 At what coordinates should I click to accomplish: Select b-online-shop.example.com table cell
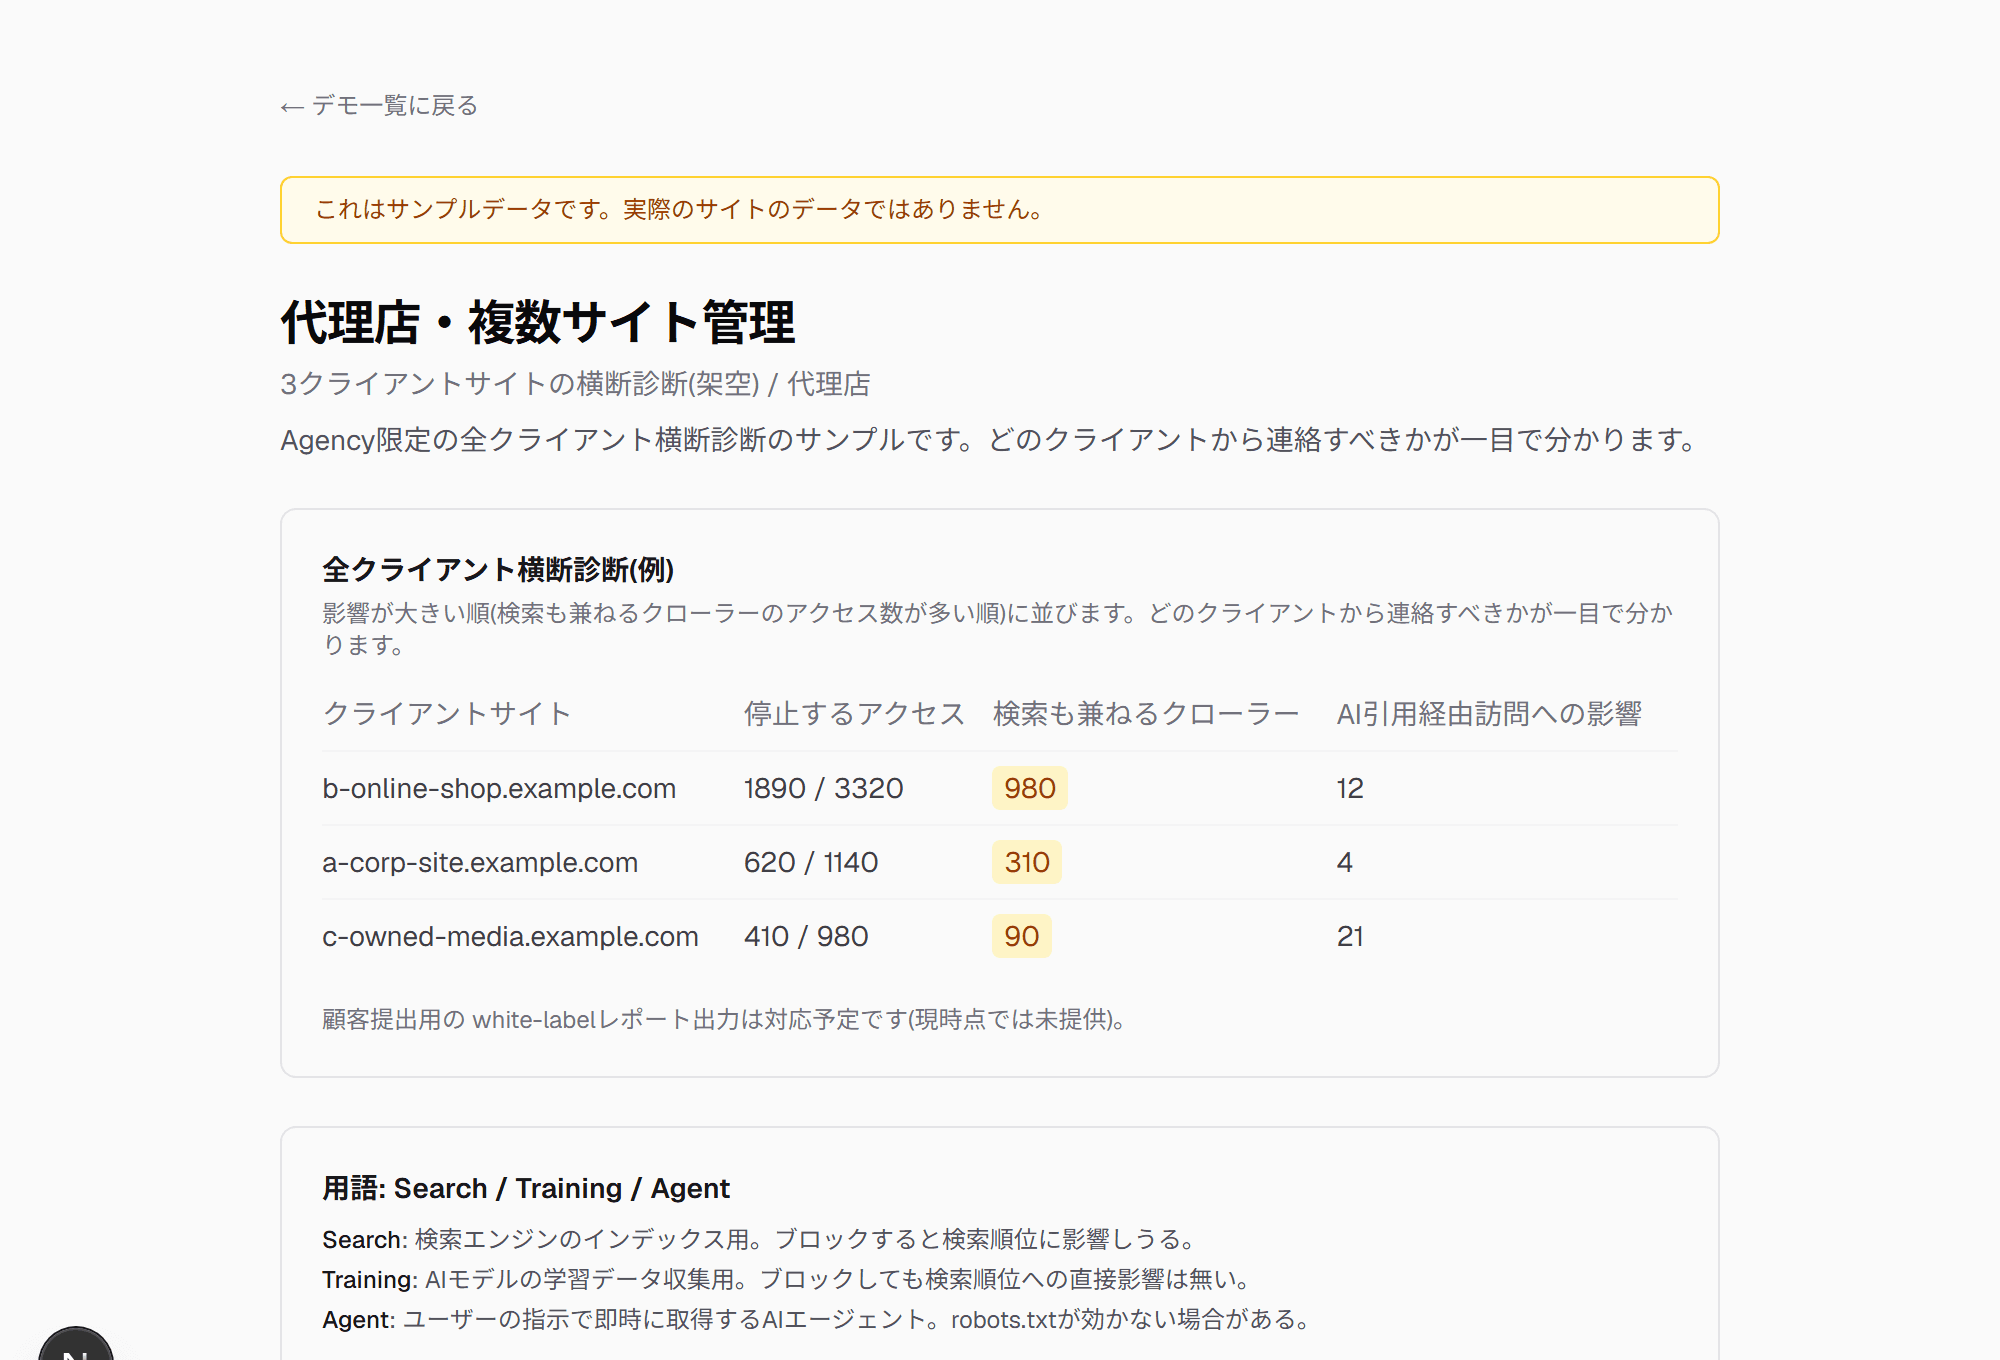(x=499, y=788)
